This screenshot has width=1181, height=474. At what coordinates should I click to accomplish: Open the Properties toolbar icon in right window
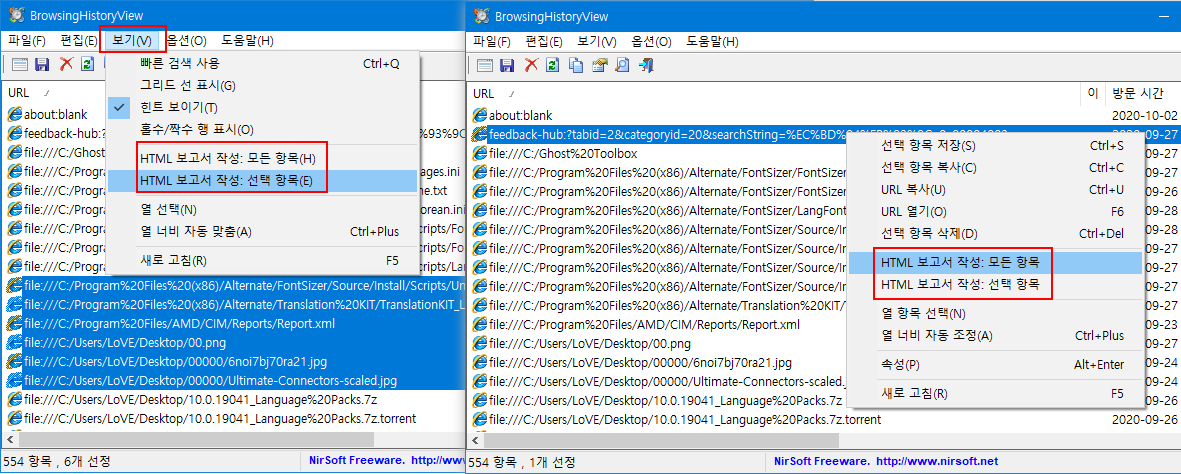click(x=600, y=65)
